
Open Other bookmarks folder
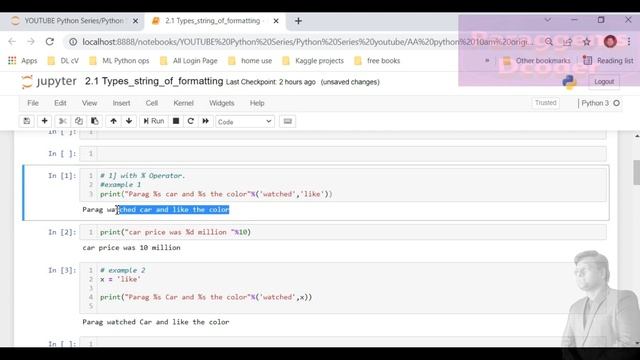(x=536, y=61)
